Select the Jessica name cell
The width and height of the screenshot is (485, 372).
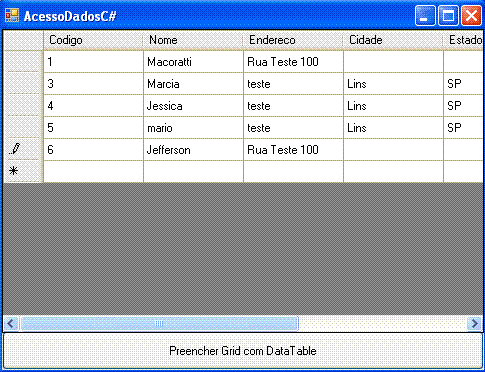tap(193, 105)
